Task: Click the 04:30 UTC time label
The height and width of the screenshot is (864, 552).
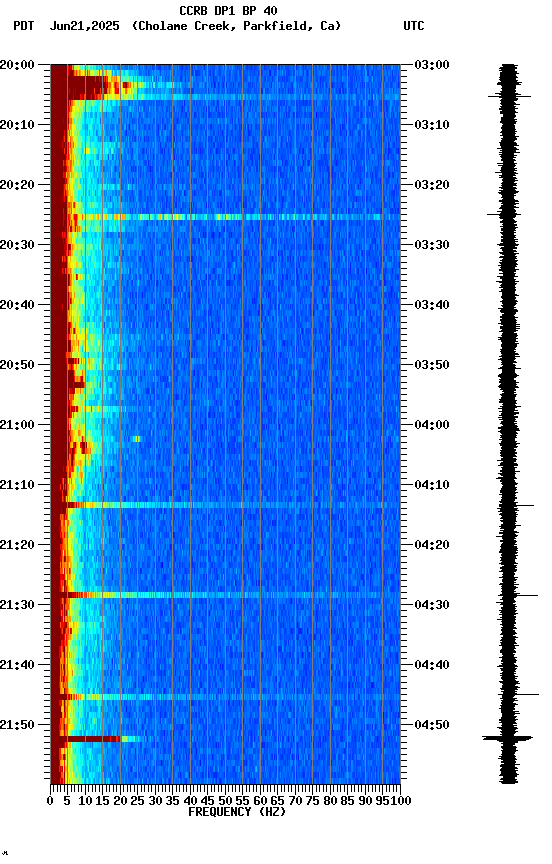Action: 432,606
